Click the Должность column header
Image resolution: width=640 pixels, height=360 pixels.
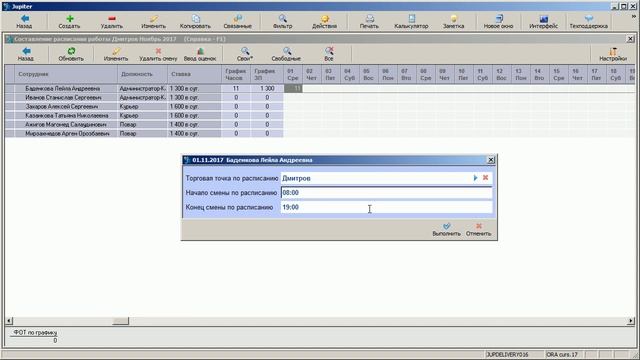(142, 74)
